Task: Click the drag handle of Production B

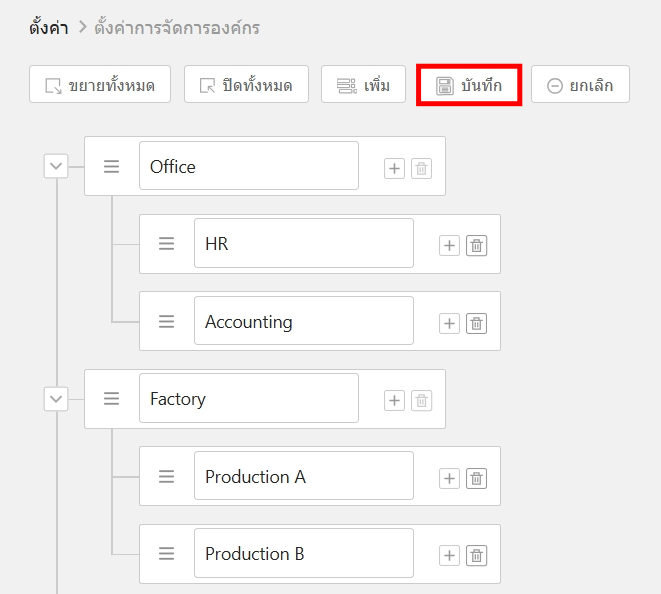Action: tap(167, 554)
